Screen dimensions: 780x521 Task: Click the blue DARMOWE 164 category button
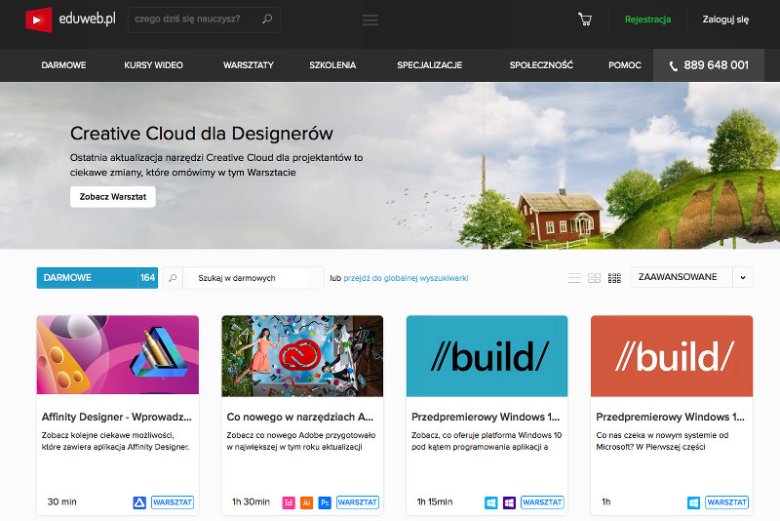(97, 278)
